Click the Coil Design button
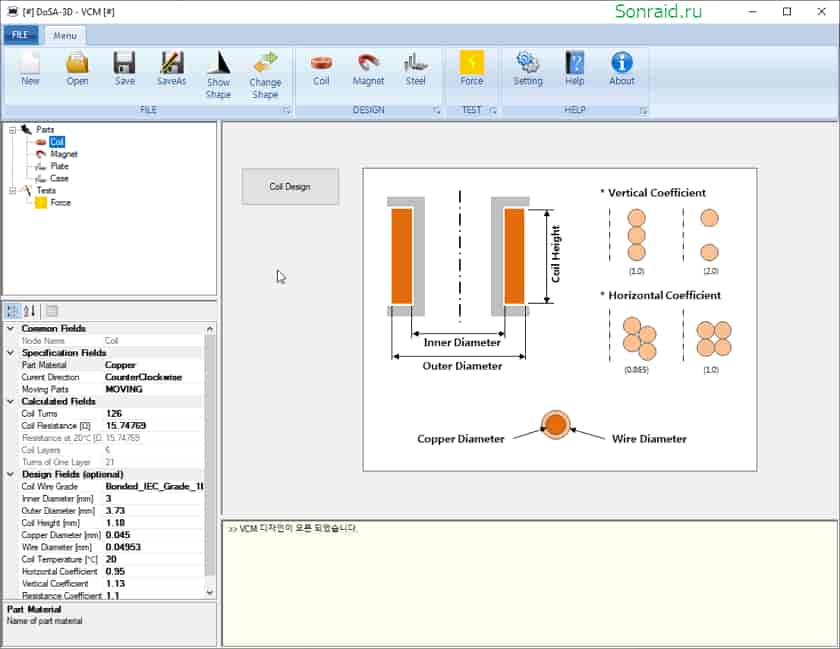This screenshot has height=649, width=840. pyautogui.click(x=290, y=187)
